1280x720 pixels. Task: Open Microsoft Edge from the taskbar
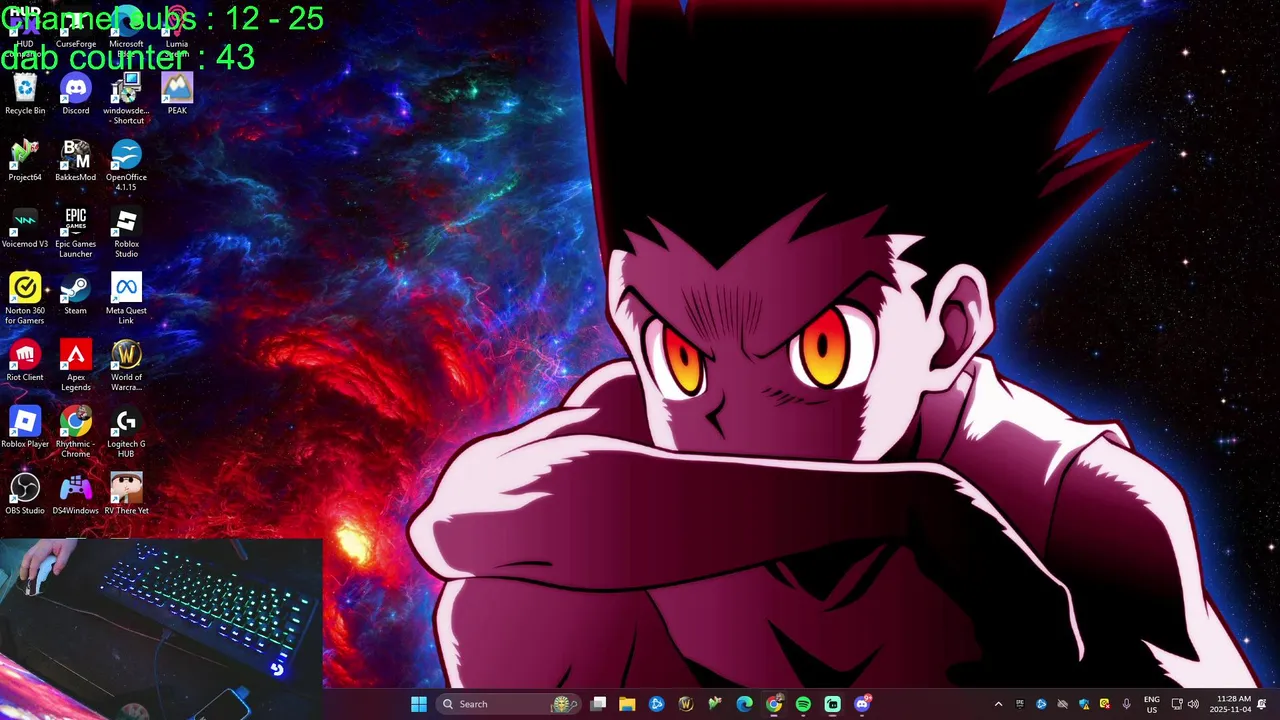pos(745,704)
